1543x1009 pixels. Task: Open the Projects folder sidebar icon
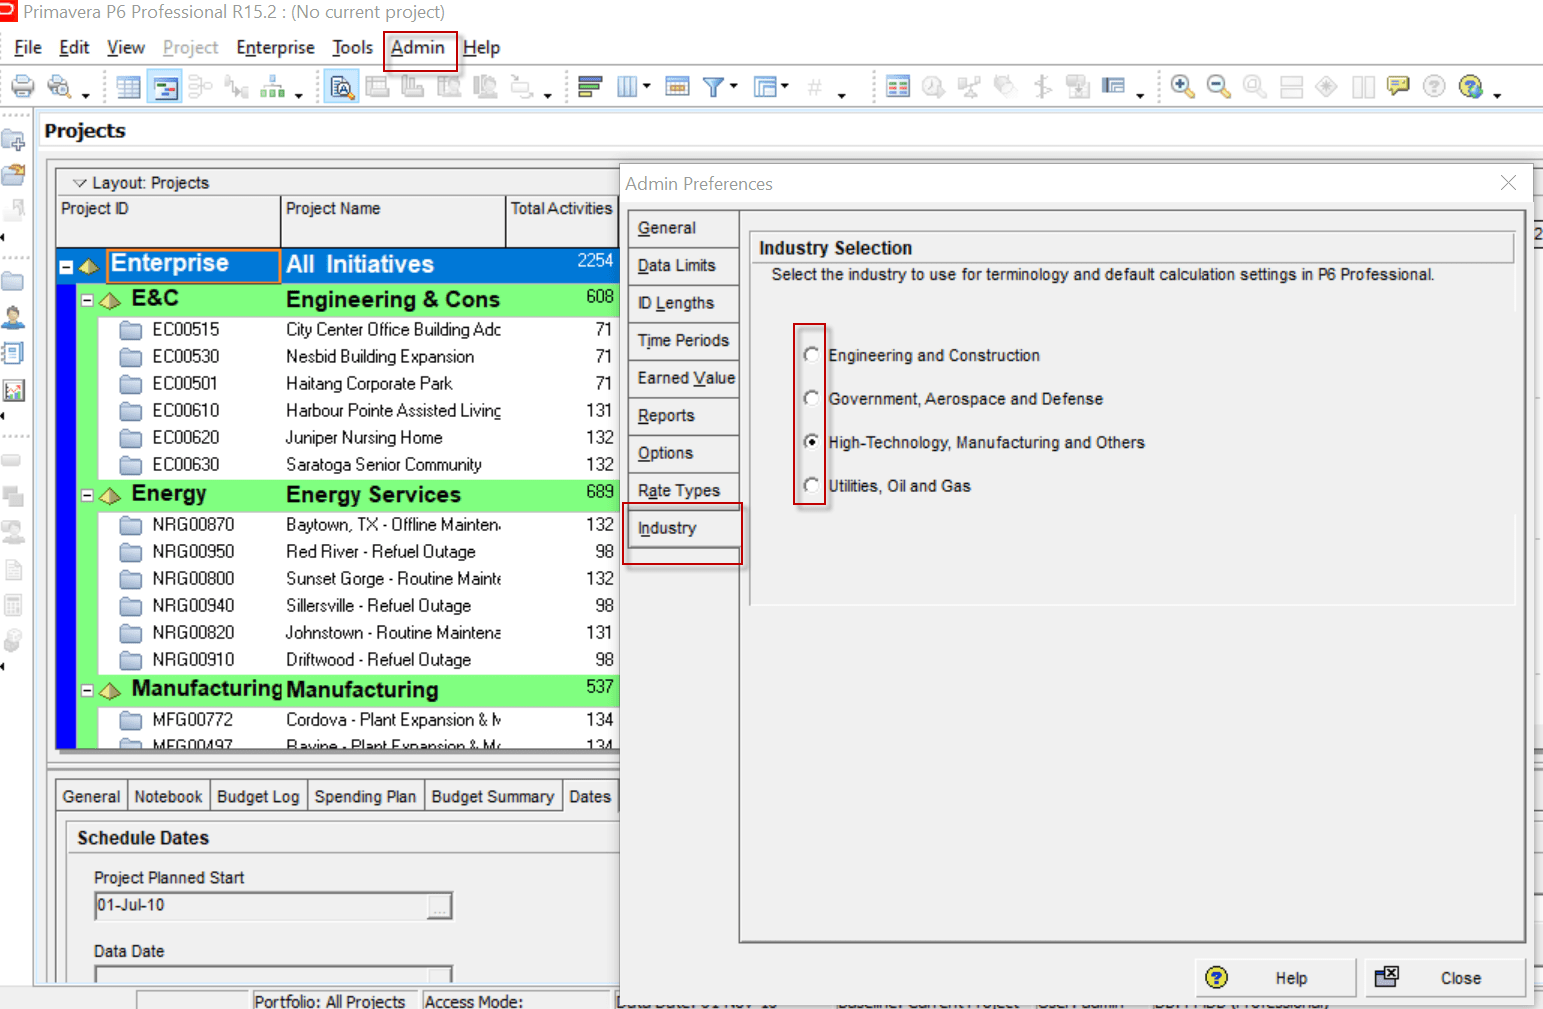click(x=13, y=281)
